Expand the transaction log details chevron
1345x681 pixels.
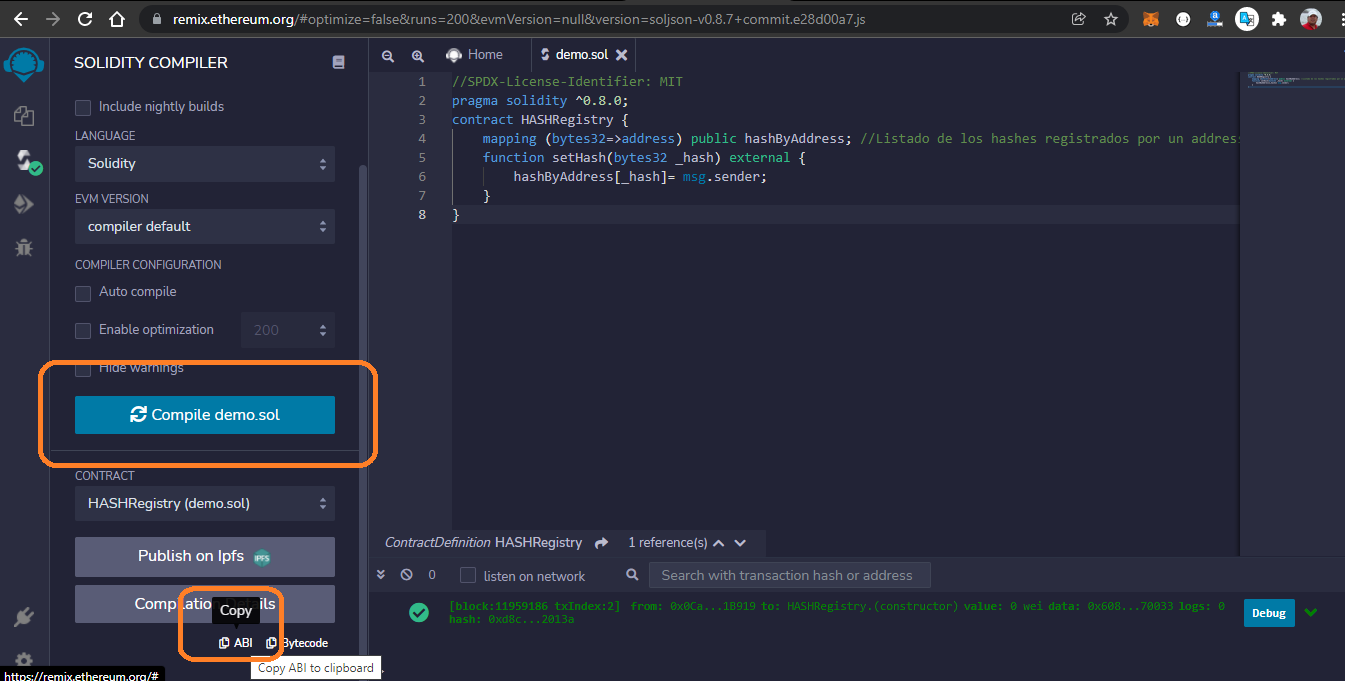1311,612
